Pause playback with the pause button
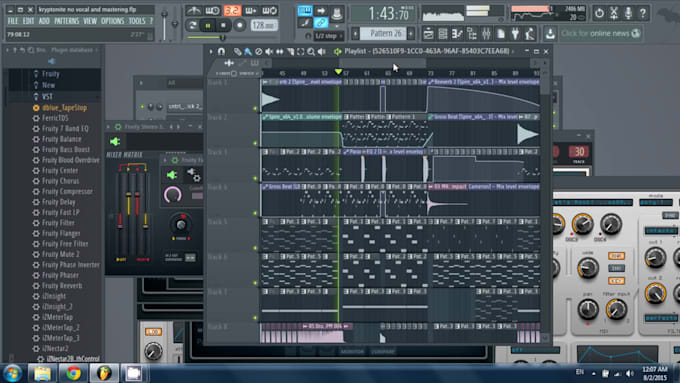This screenshot has height=383, width=680. (x=208, y=26)
